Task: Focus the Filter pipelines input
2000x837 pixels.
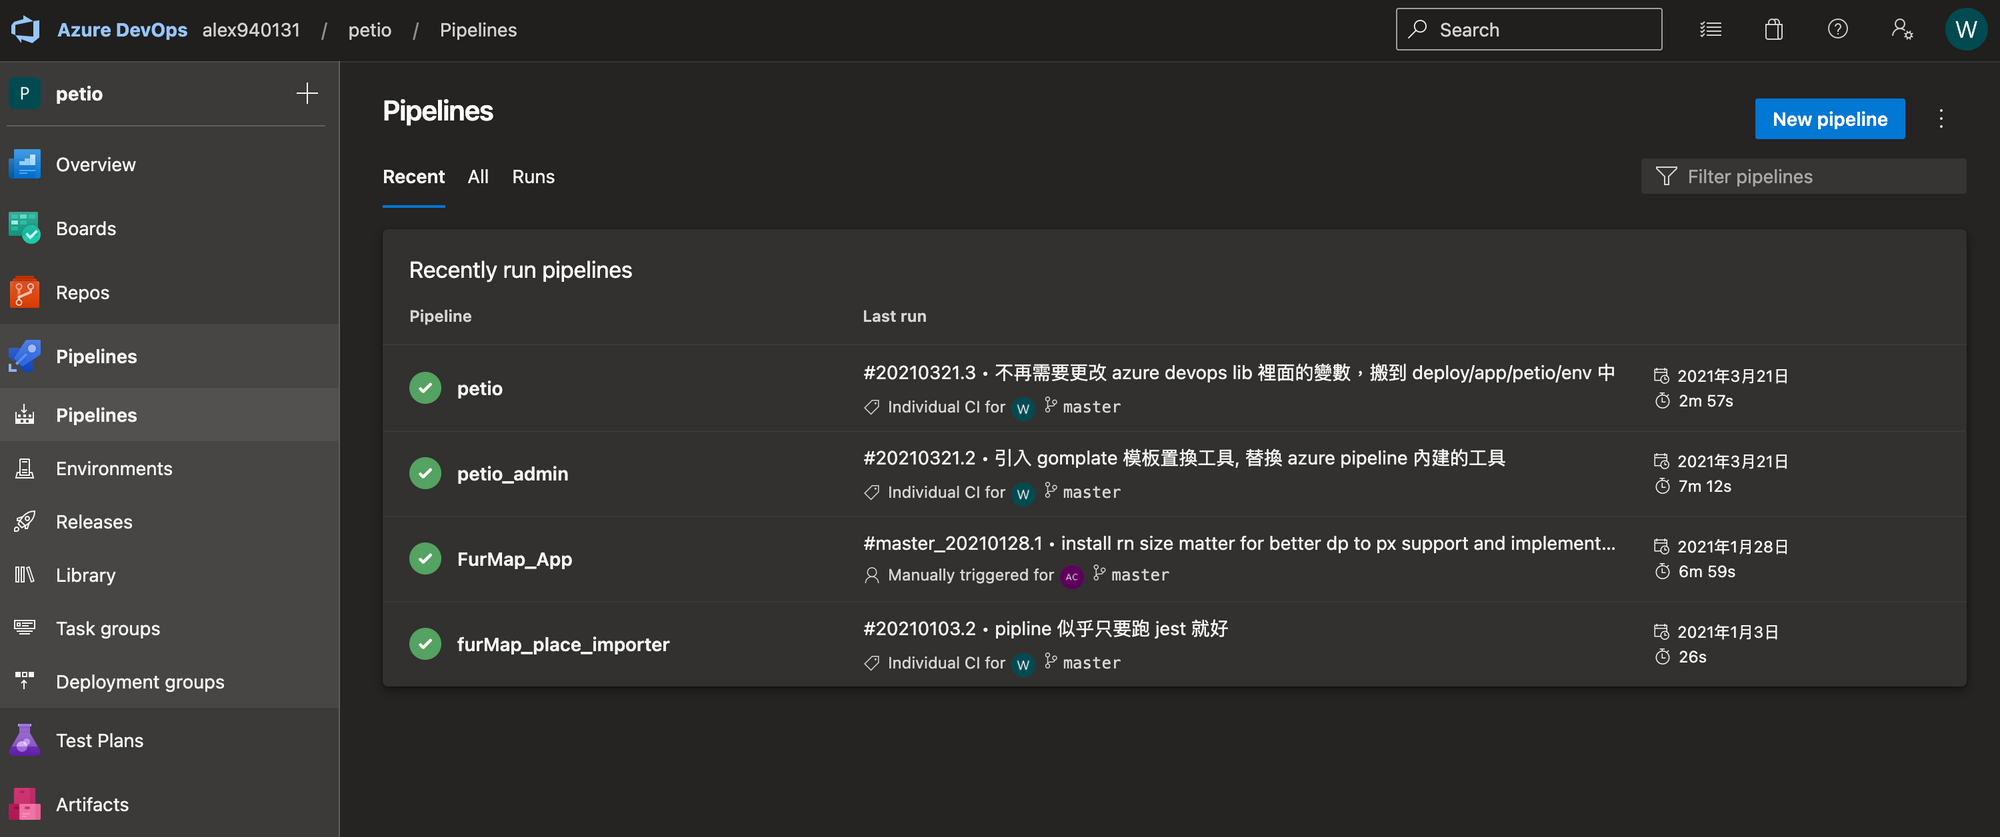Action: coord(1804,176)
